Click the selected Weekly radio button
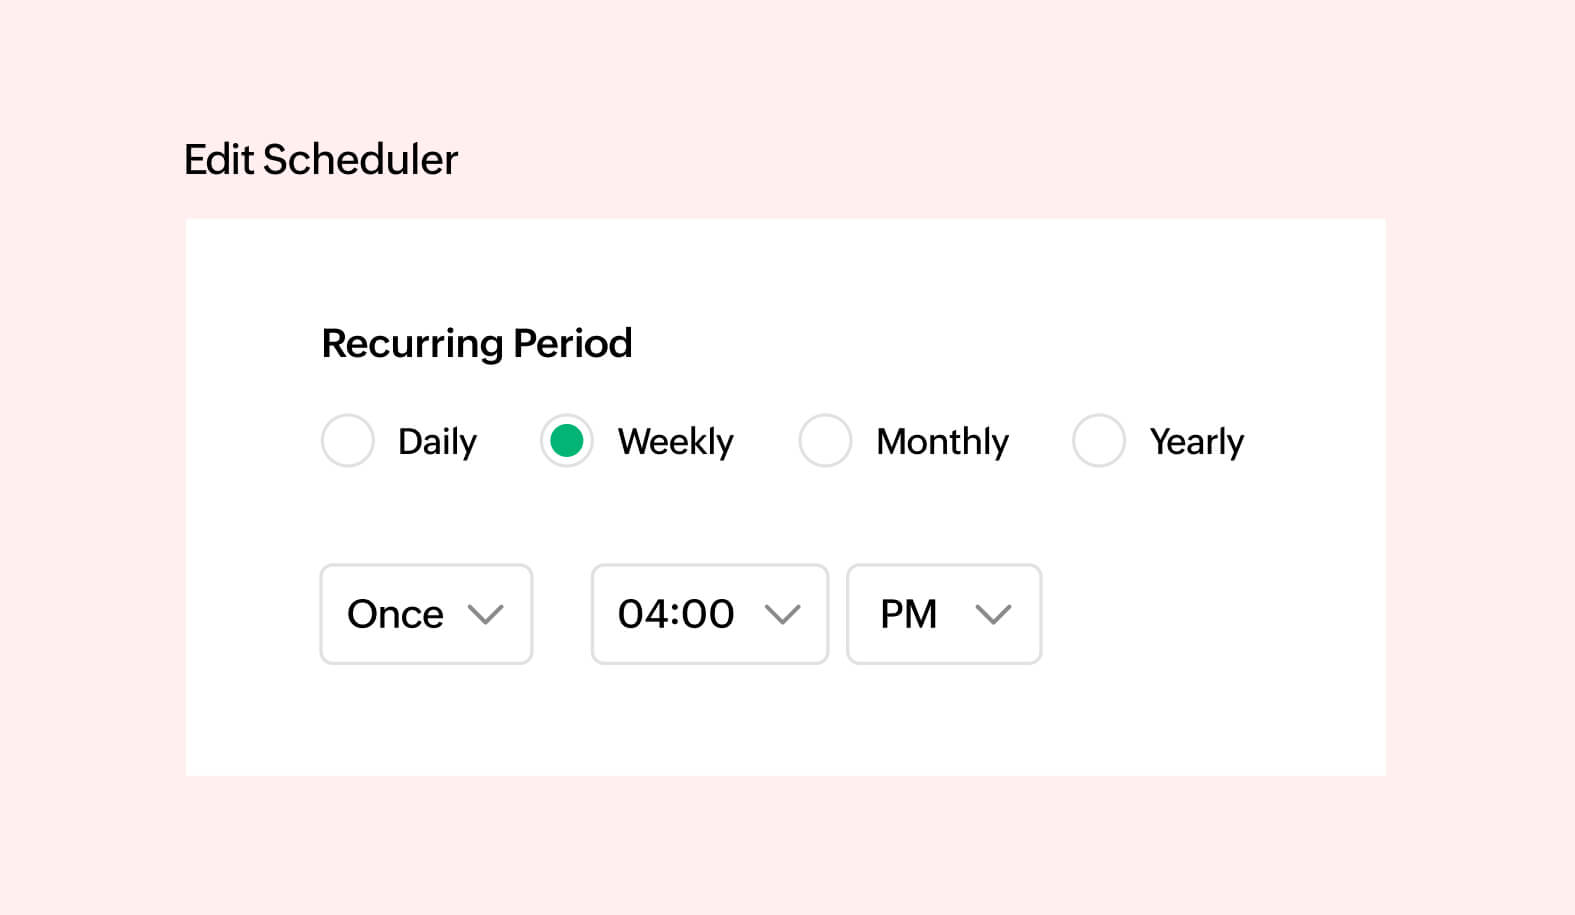1575x915 pixels. coord(566,440)
